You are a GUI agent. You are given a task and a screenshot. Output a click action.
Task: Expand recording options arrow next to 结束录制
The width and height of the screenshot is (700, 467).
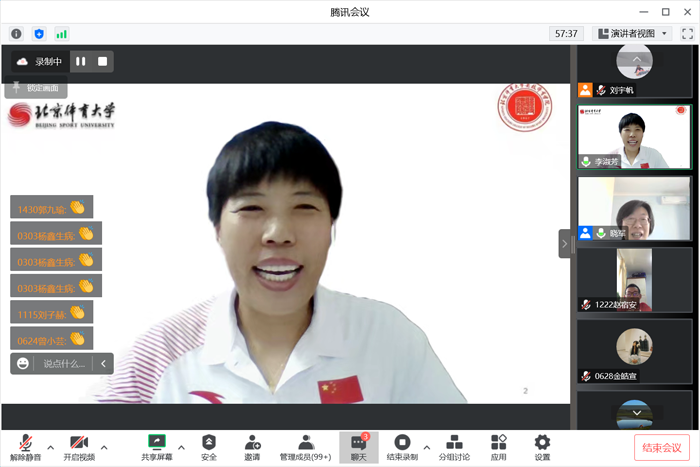coord(427,447)
